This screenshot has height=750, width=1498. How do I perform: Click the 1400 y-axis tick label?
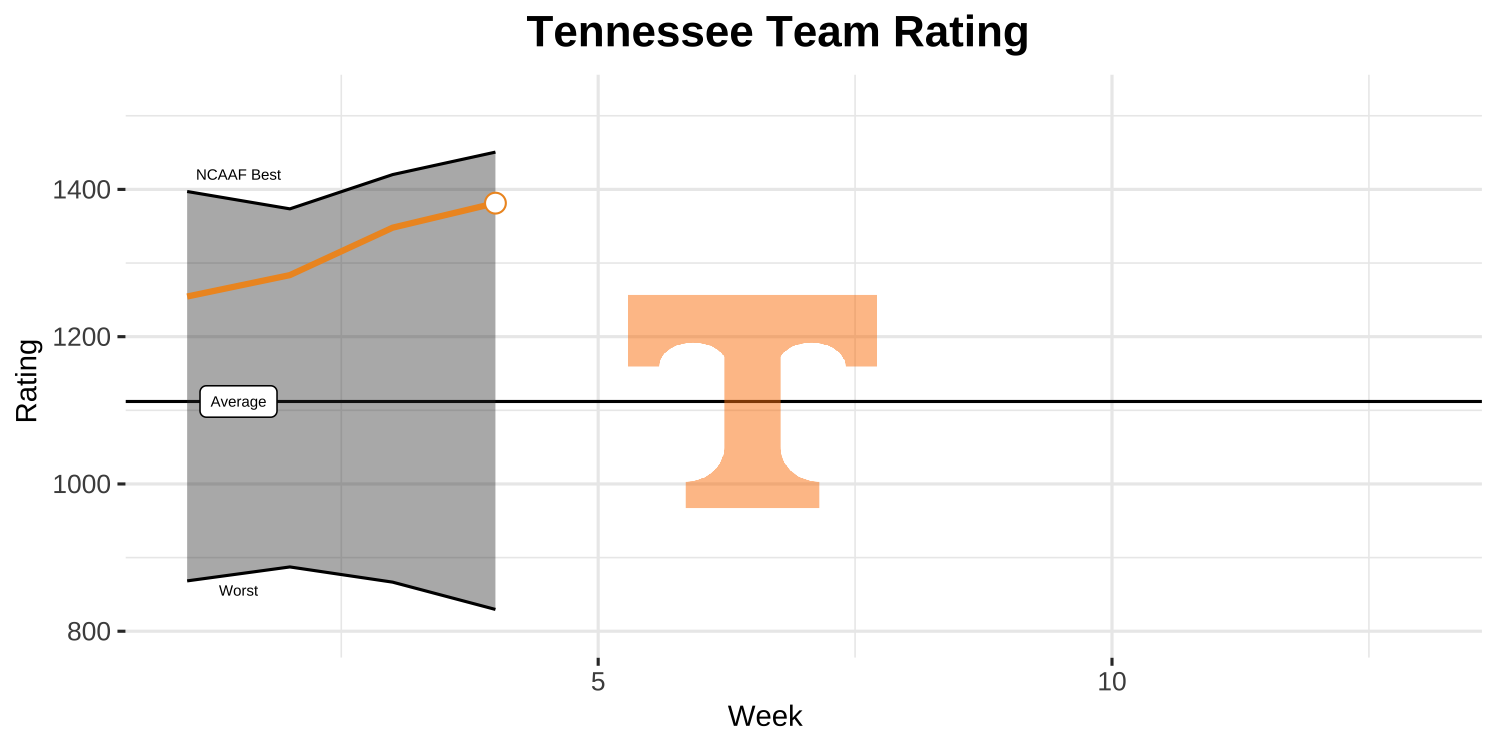coord(81,190)
